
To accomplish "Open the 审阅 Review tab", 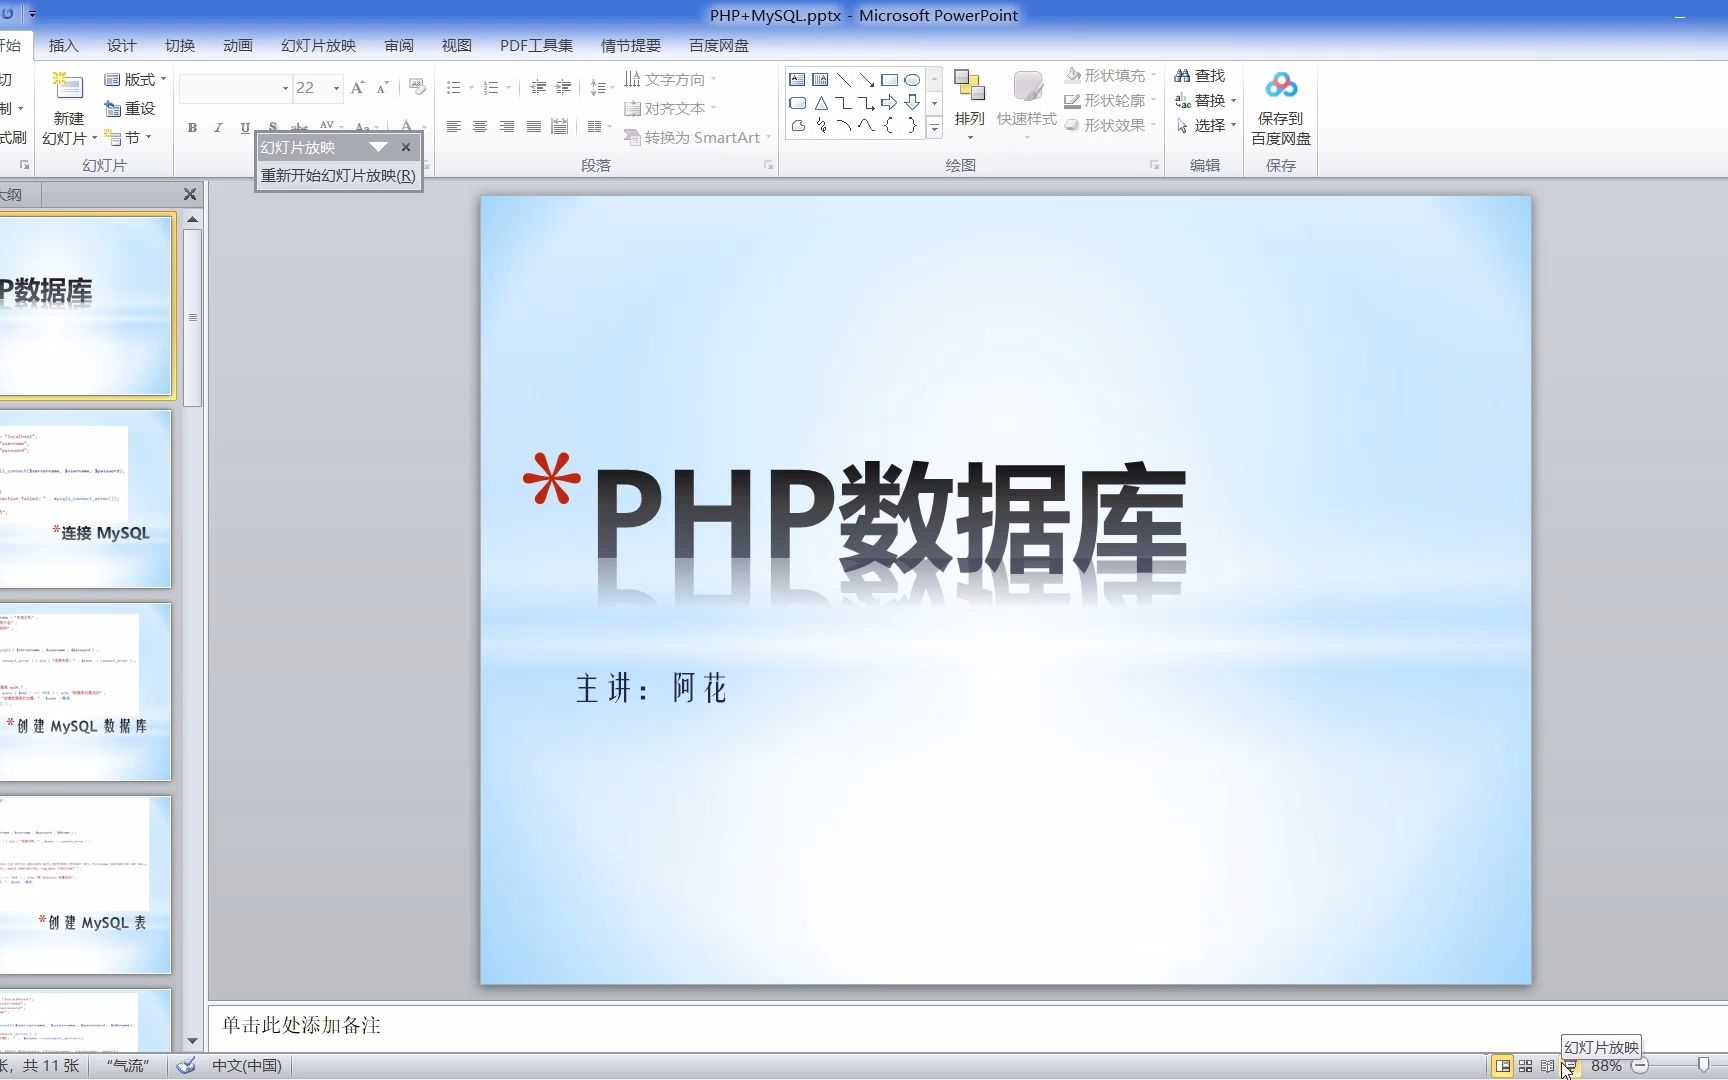I will point(399,45).
